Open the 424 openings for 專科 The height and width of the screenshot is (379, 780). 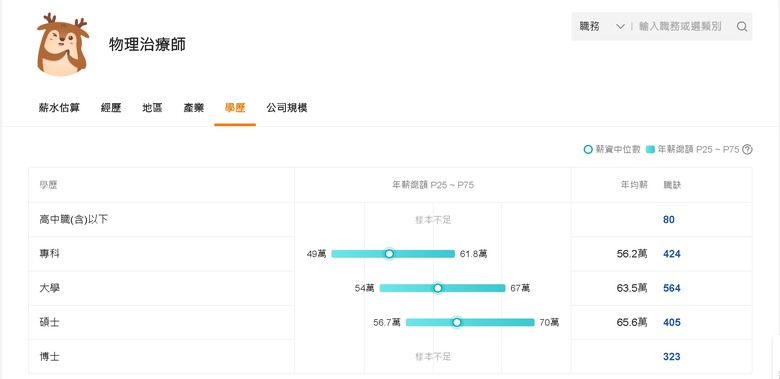pos(672,254)
